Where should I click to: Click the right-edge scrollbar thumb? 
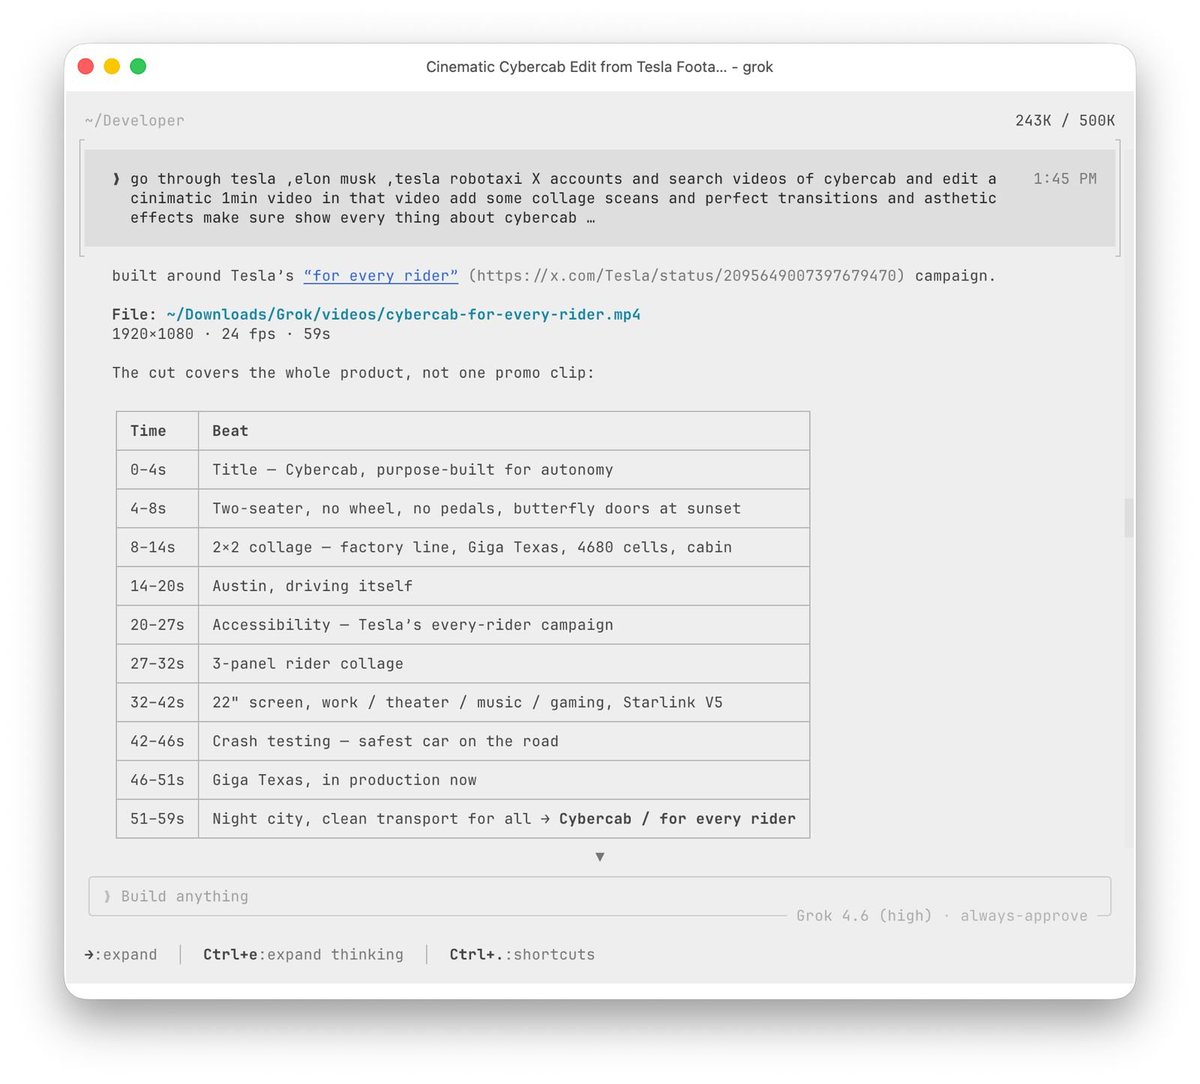pos(1129,518)
